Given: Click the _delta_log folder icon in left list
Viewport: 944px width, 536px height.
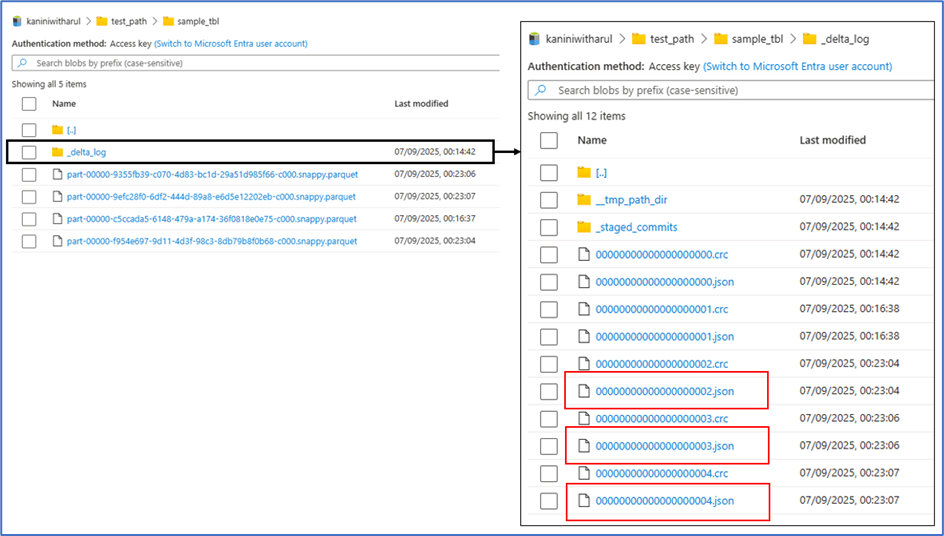Looking at the screenshot, I should tap(58, 152).
